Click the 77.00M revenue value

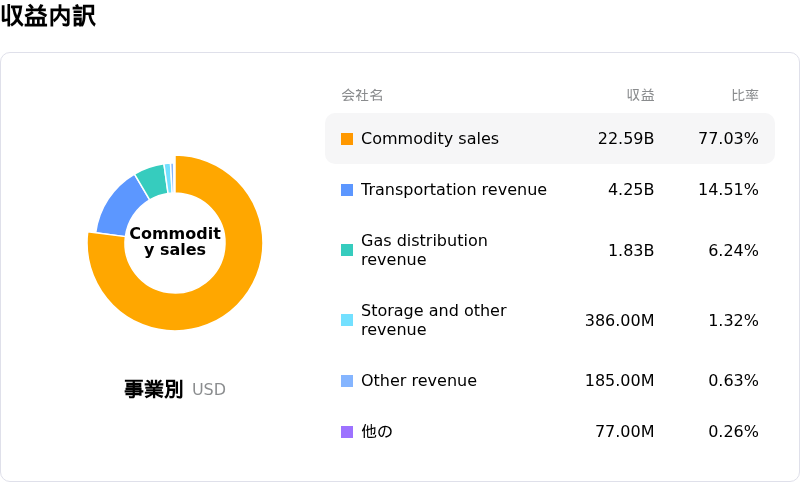[625, 432]
